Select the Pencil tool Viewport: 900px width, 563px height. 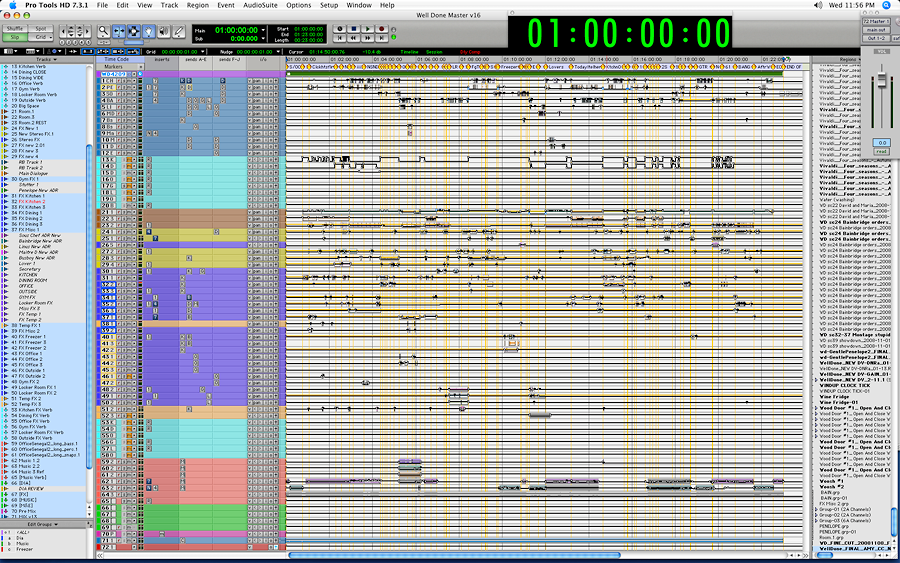pos(179,30)
